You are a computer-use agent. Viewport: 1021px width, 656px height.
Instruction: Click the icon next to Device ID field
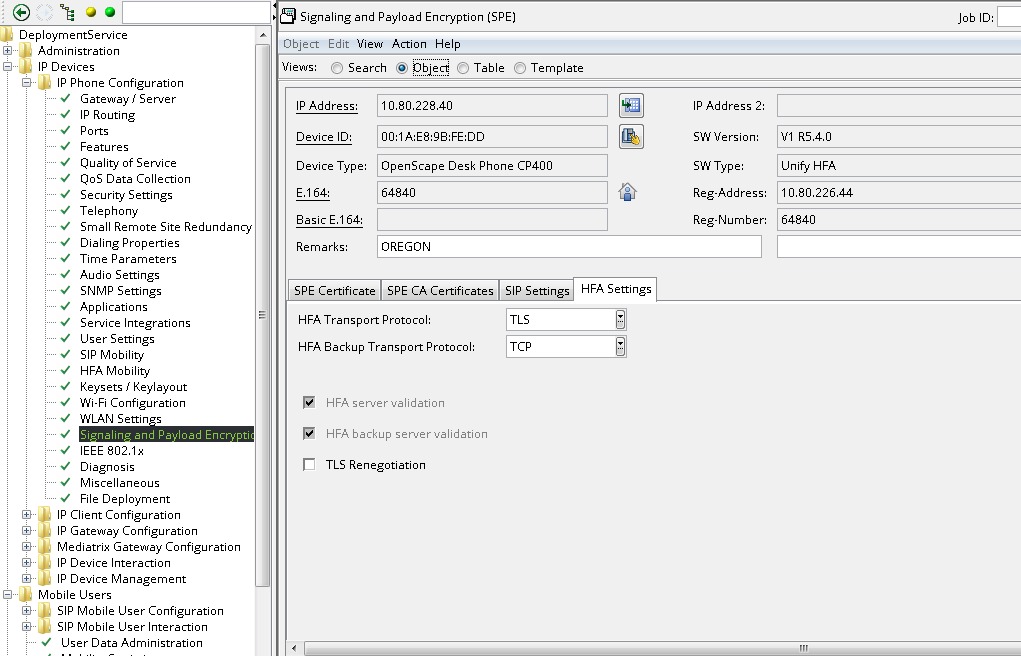tap(631, 137)
